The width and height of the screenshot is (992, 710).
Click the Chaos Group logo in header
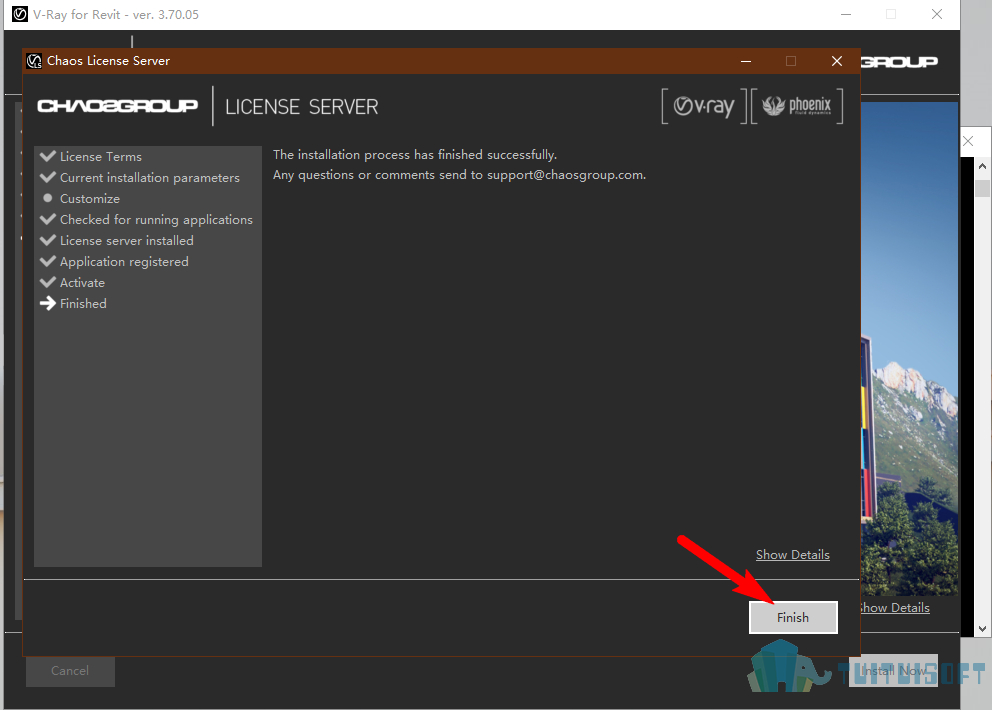tap(118, 106)
